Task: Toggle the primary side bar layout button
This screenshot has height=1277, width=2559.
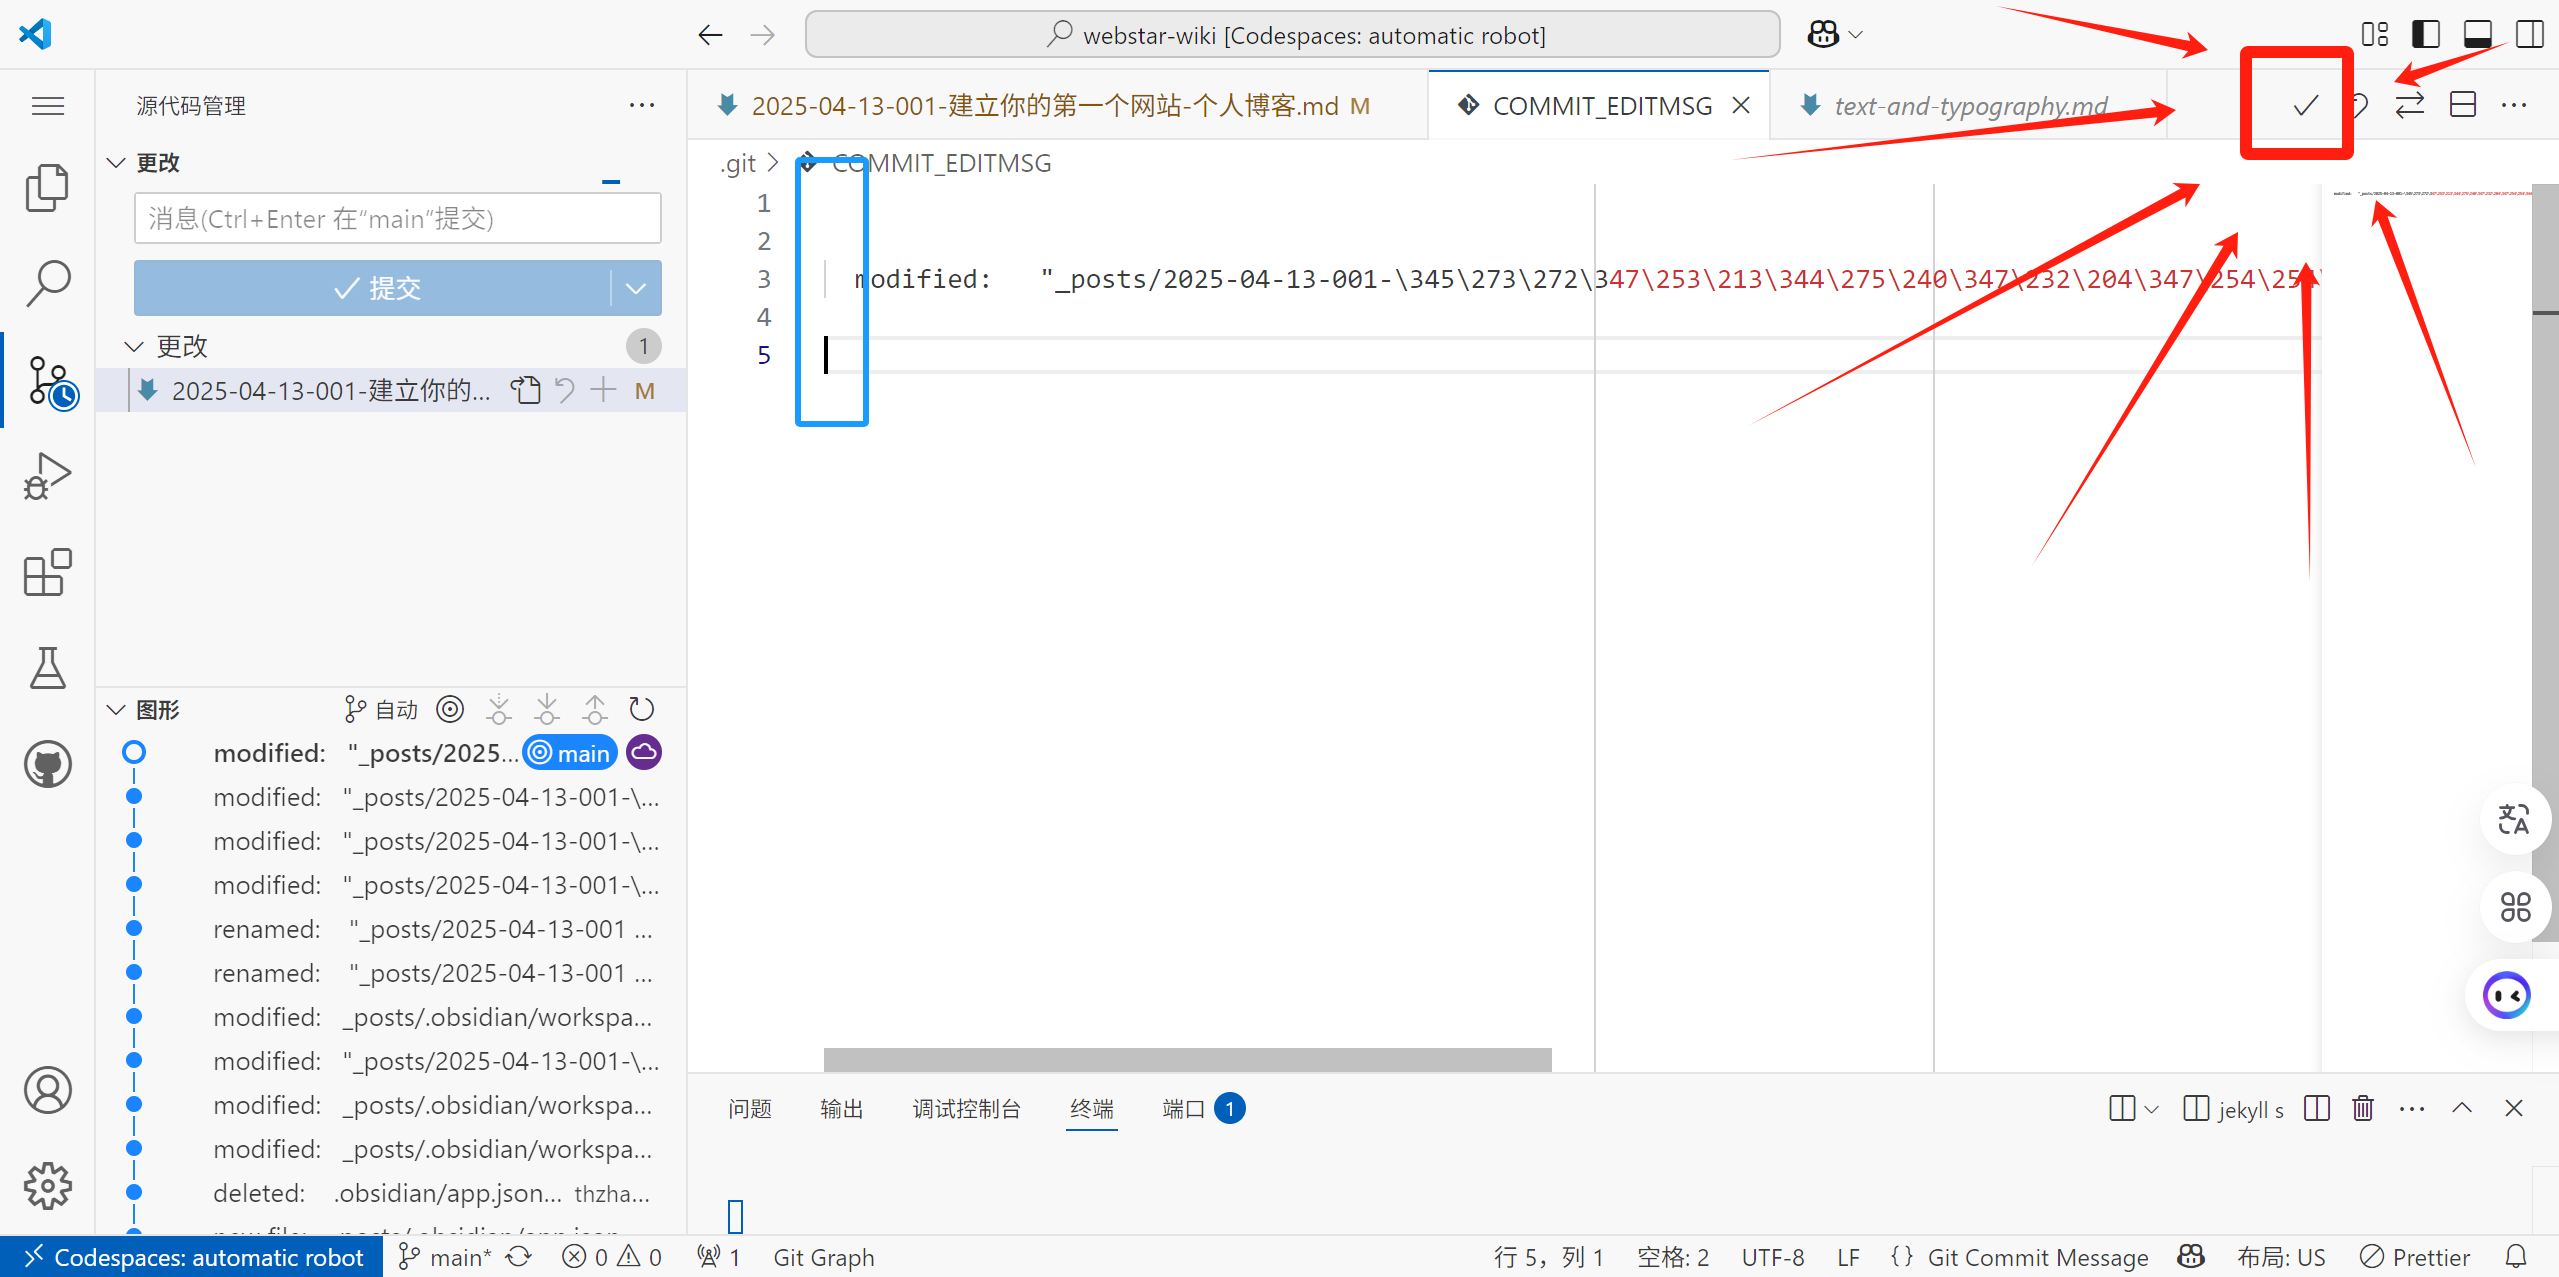Action: (2425, 34)
